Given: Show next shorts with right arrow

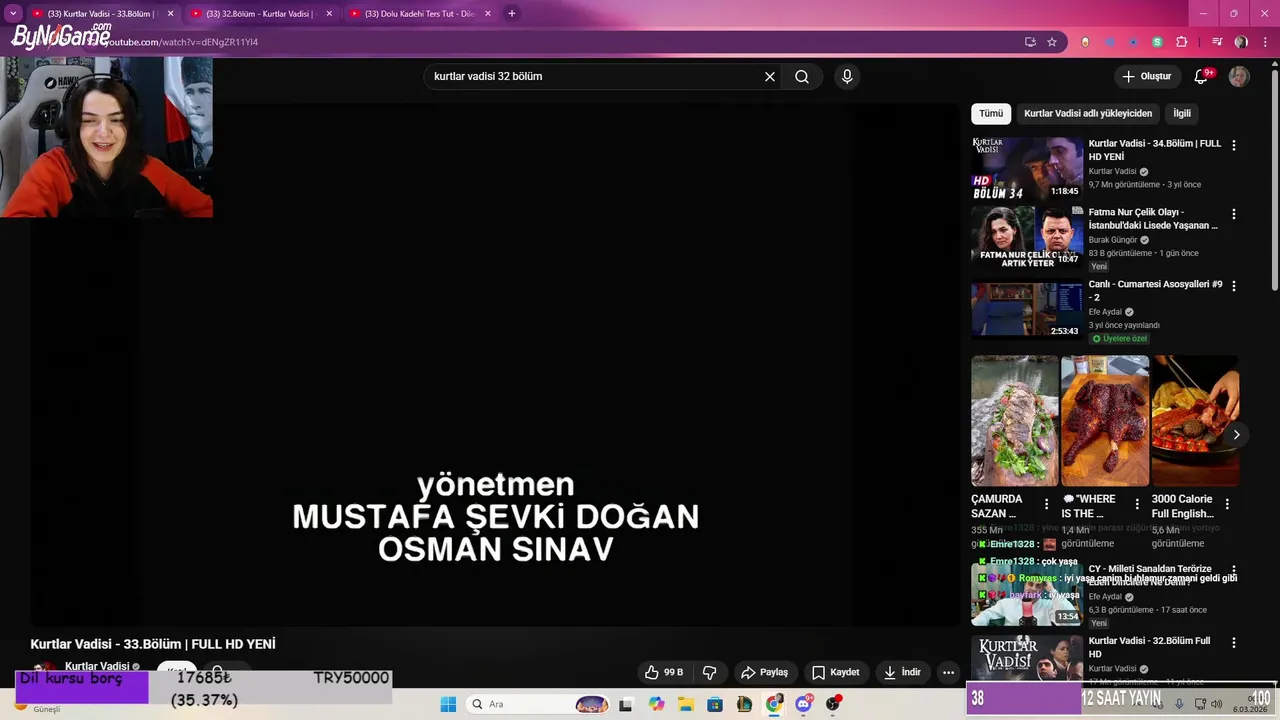Looking at the screenshot, I should point(1236,434).
